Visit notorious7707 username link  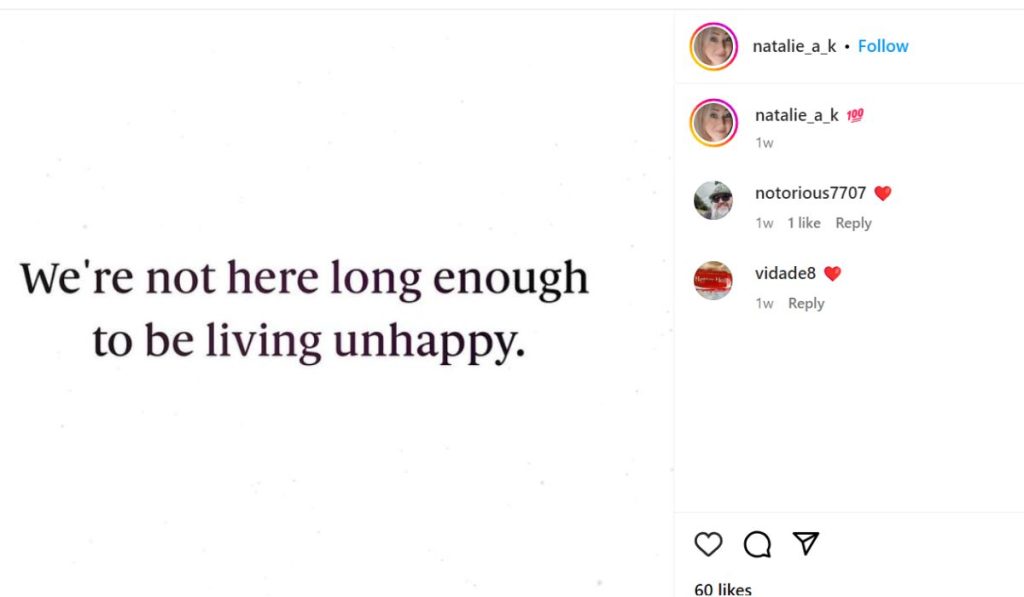(x=810, y=193)
